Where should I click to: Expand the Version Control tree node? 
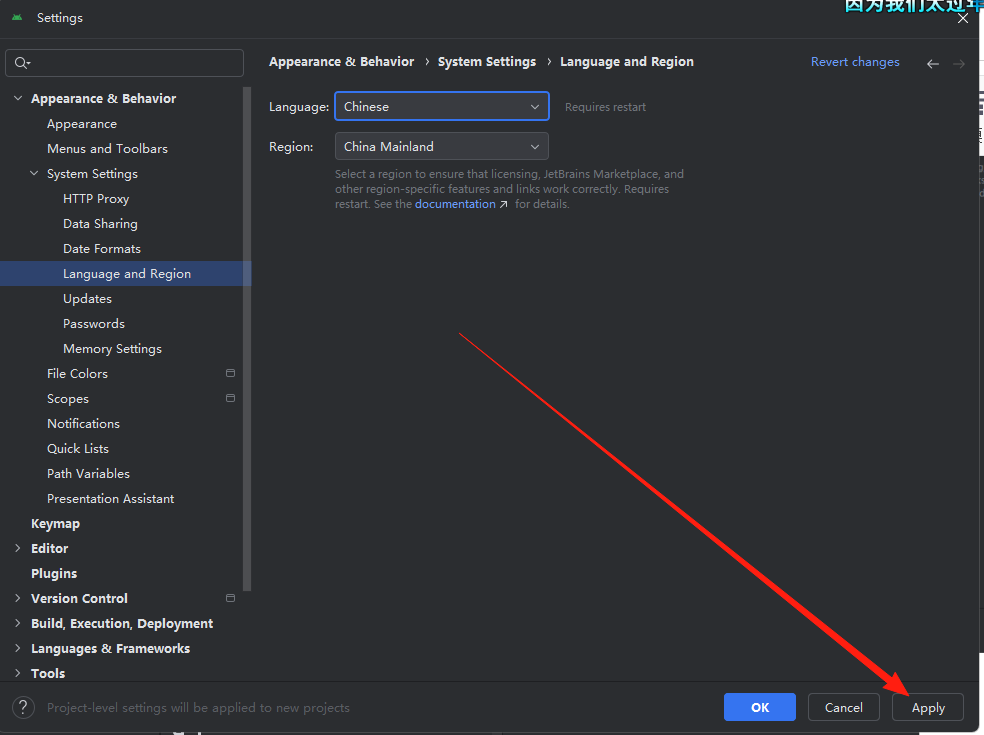[18, 598]
